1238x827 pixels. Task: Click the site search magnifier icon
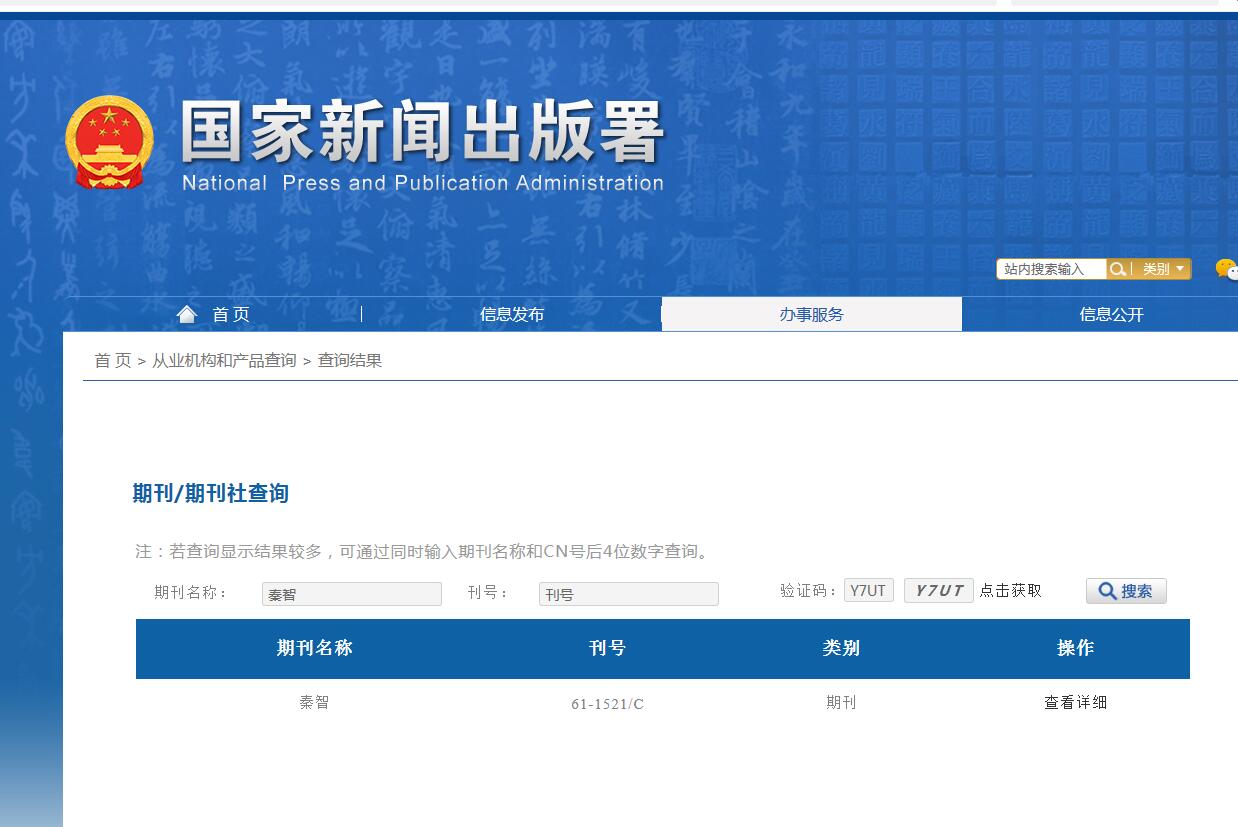pos(1117,269)
